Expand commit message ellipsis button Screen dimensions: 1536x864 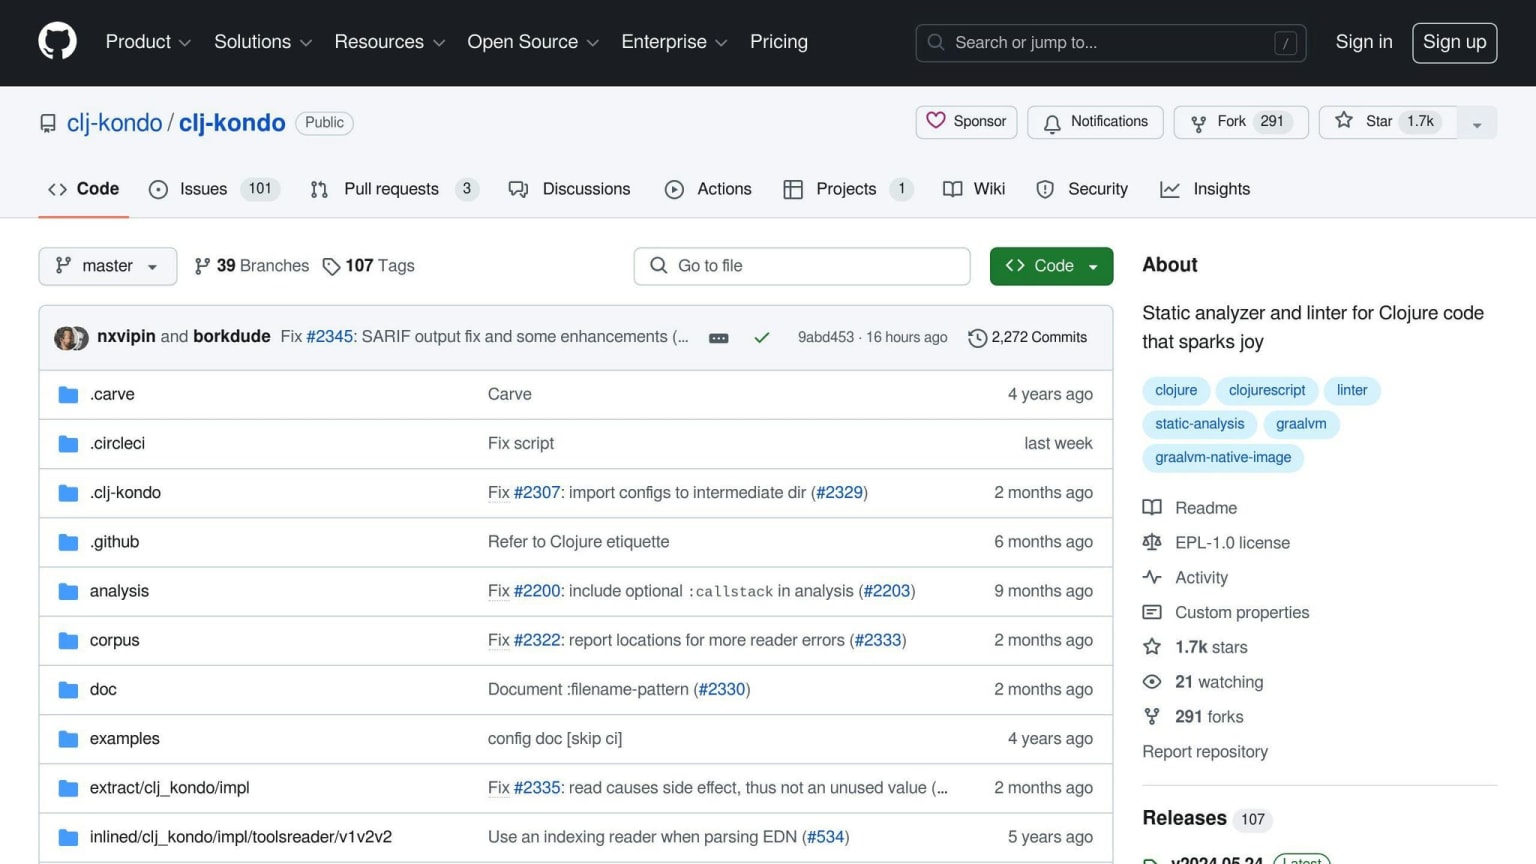719,338
